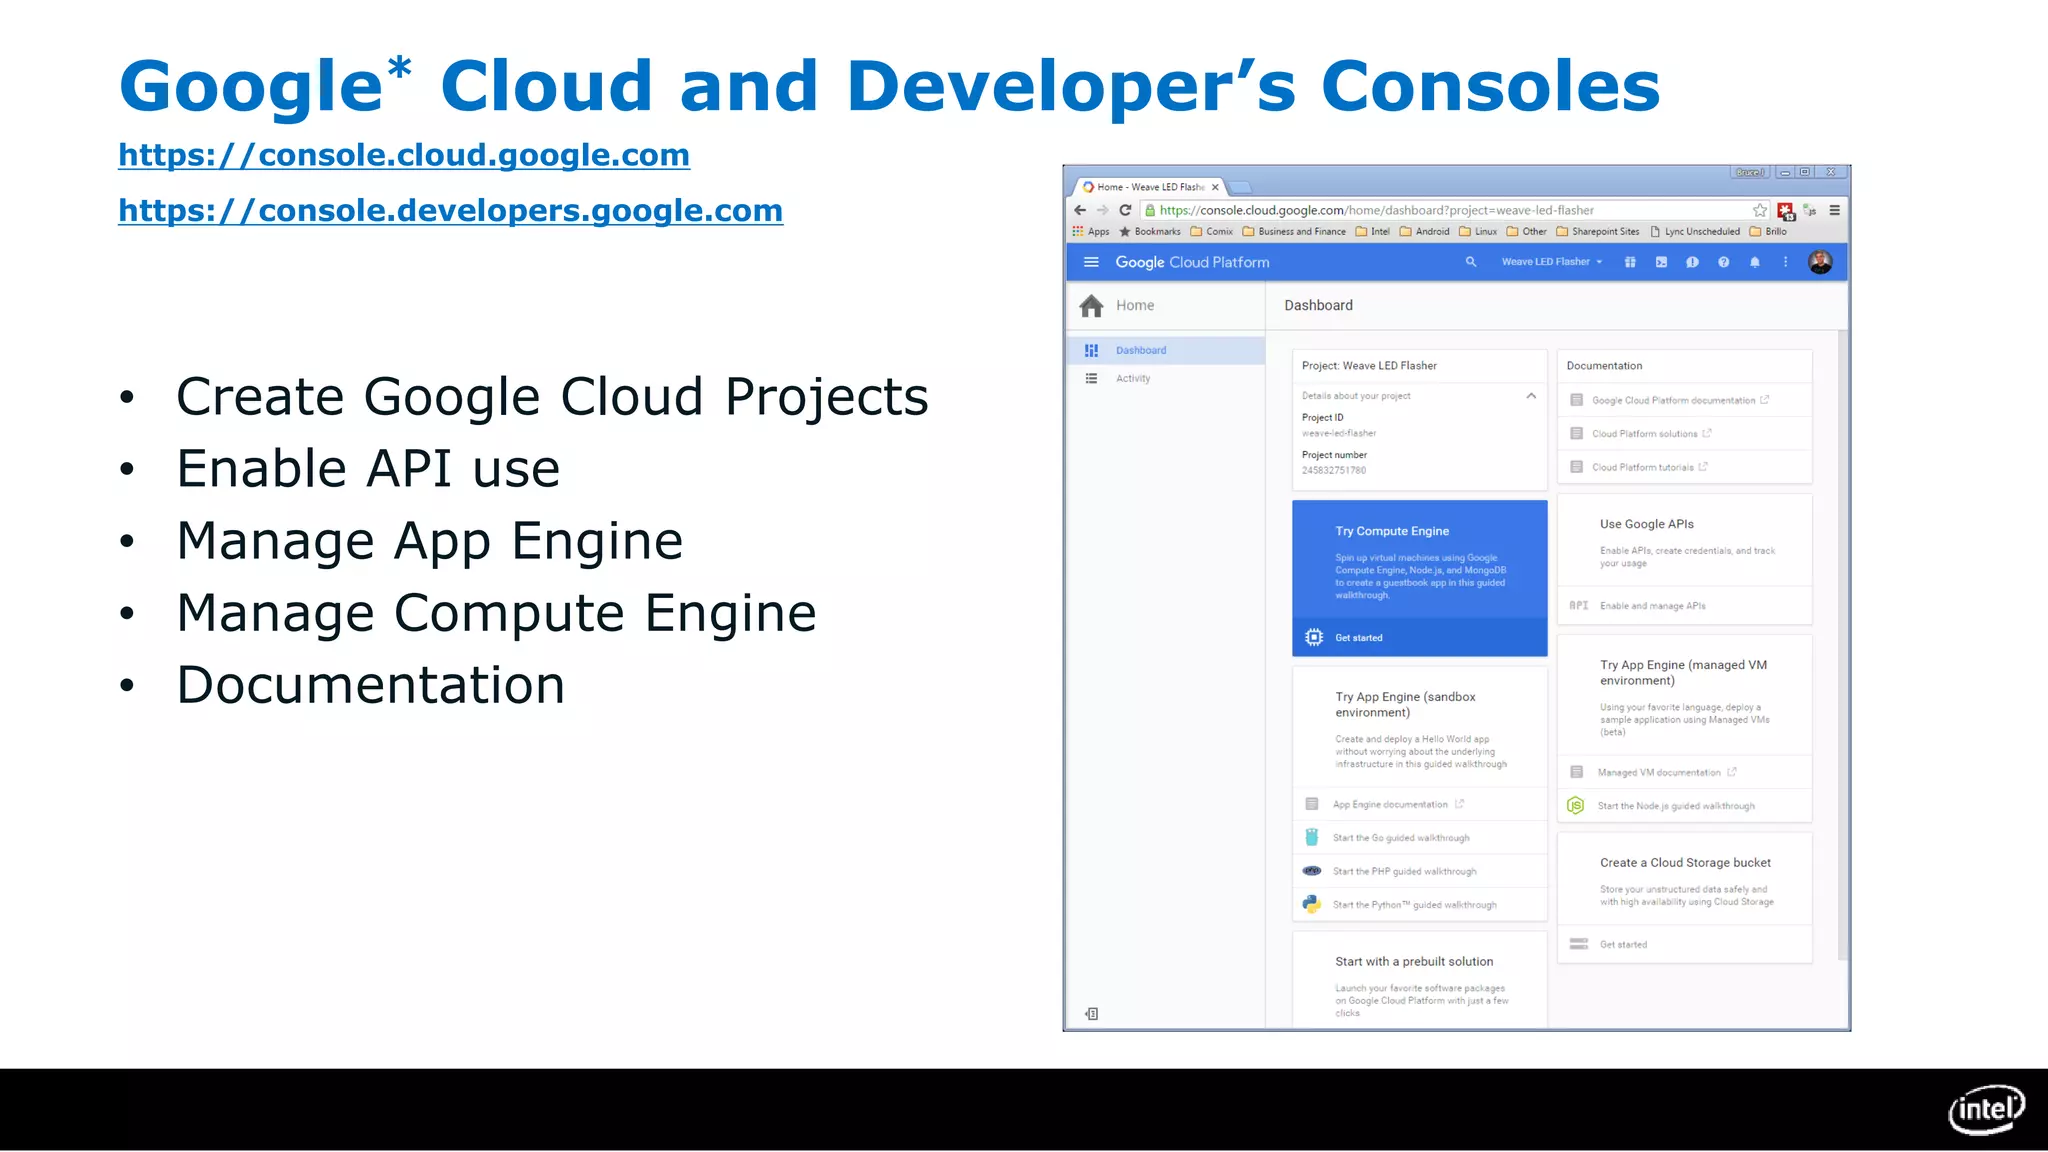This screenshot has height=1152, width=2048.
Task: Open the Sharepoint Sites bookmark folder
Action: [1598, 231]
